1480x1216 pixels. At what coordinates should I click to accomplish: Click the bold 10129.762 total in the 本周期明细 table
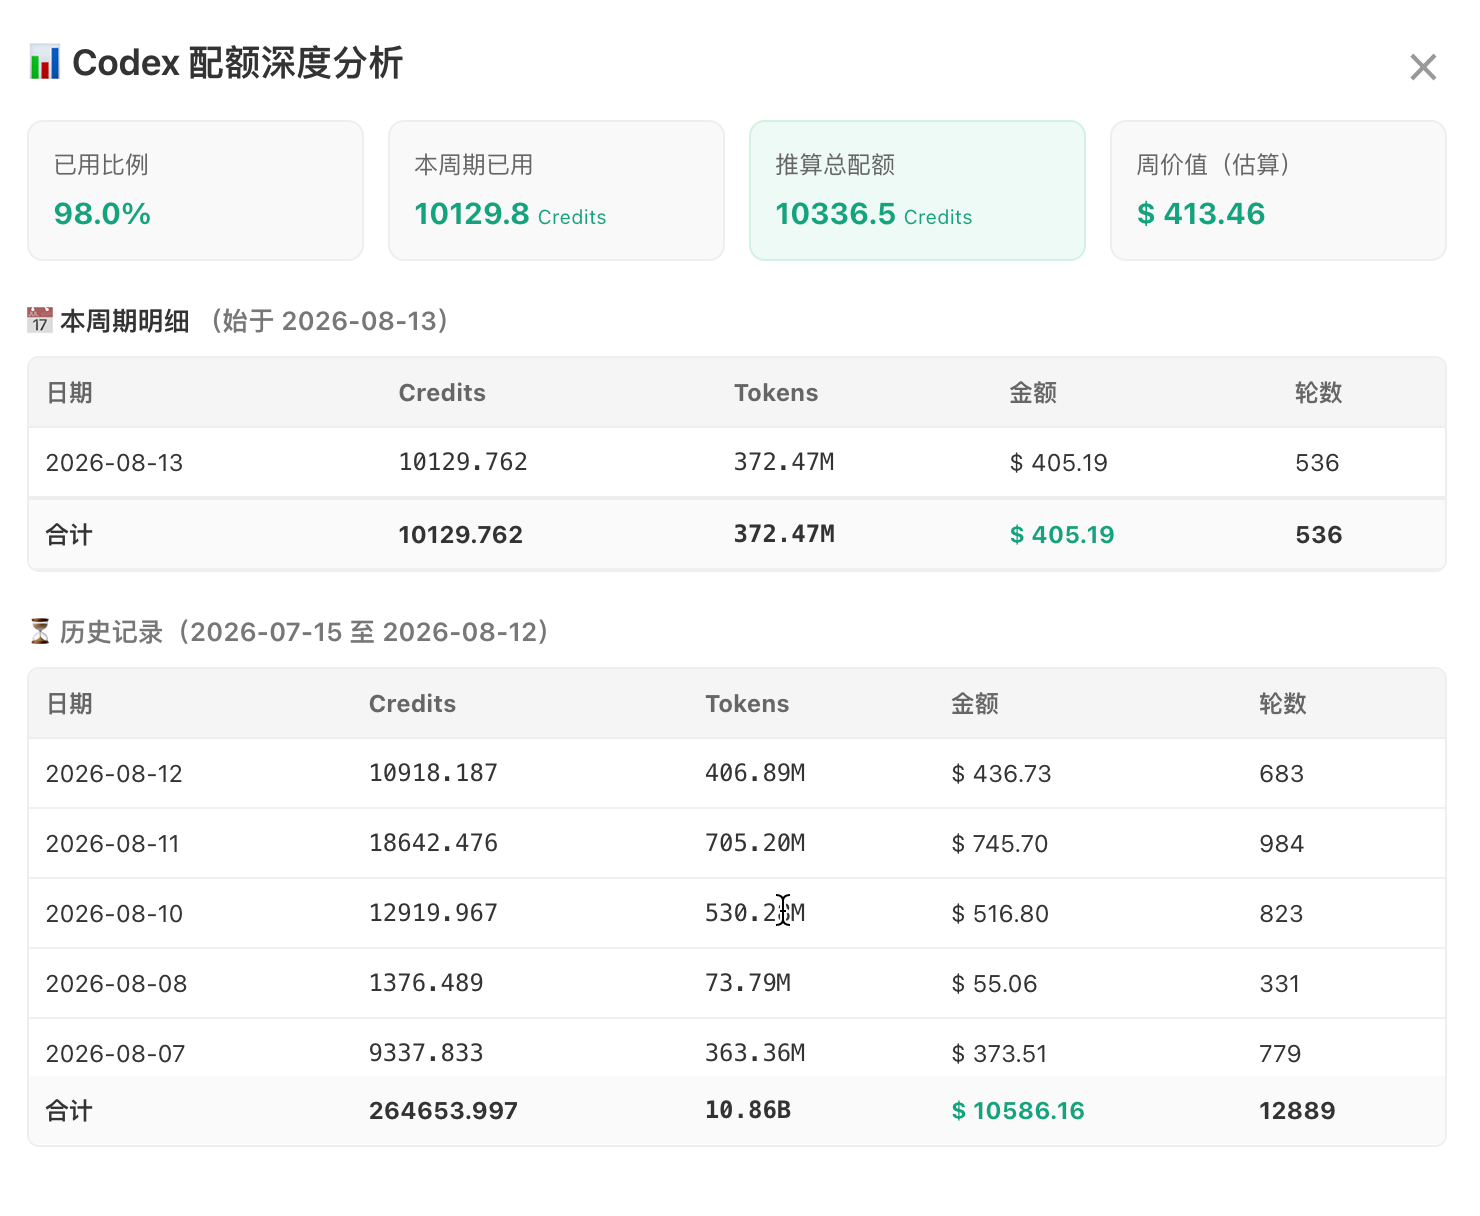(460, 535)
